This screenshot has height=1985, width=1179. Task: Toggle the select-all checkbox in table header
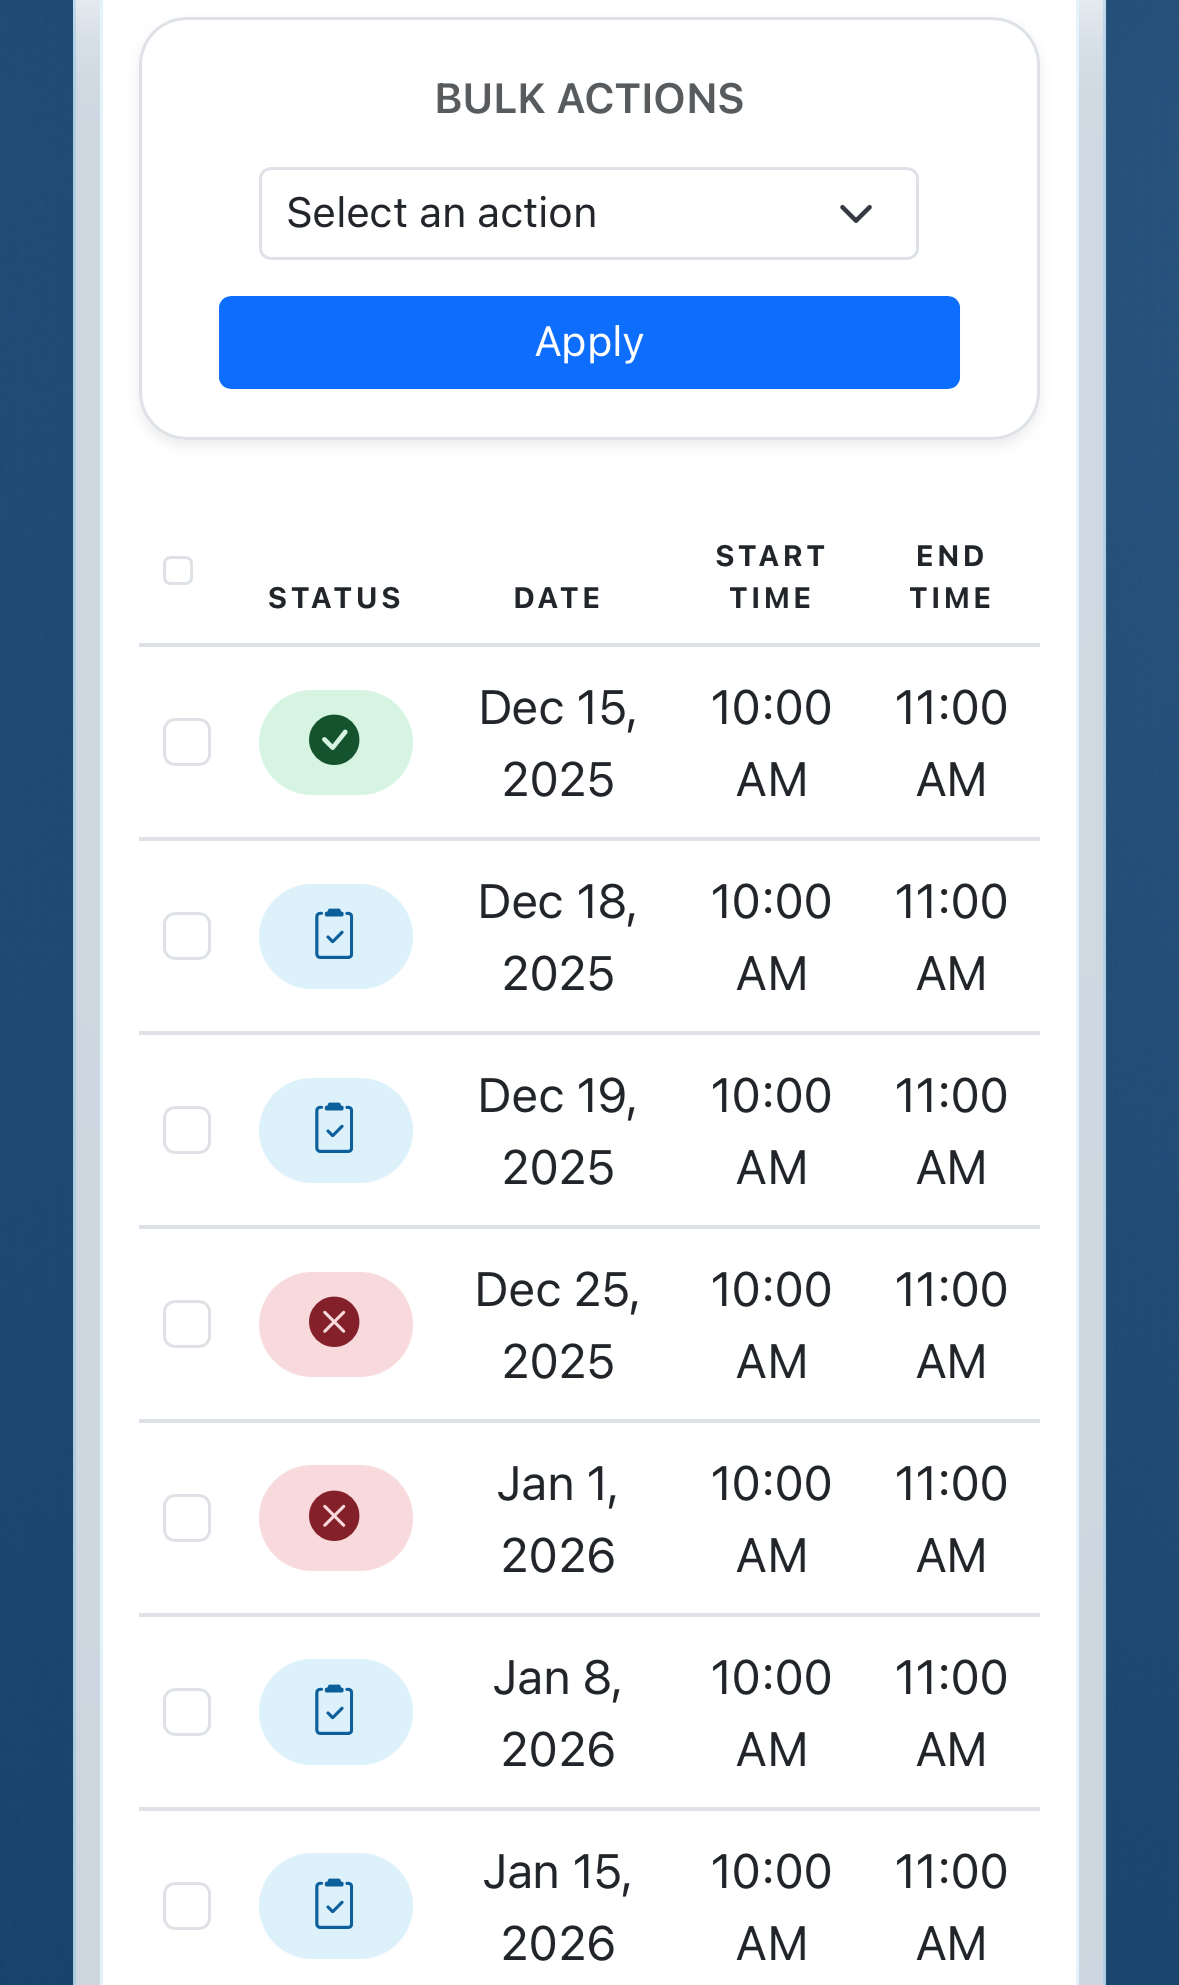tap(178, 570)
